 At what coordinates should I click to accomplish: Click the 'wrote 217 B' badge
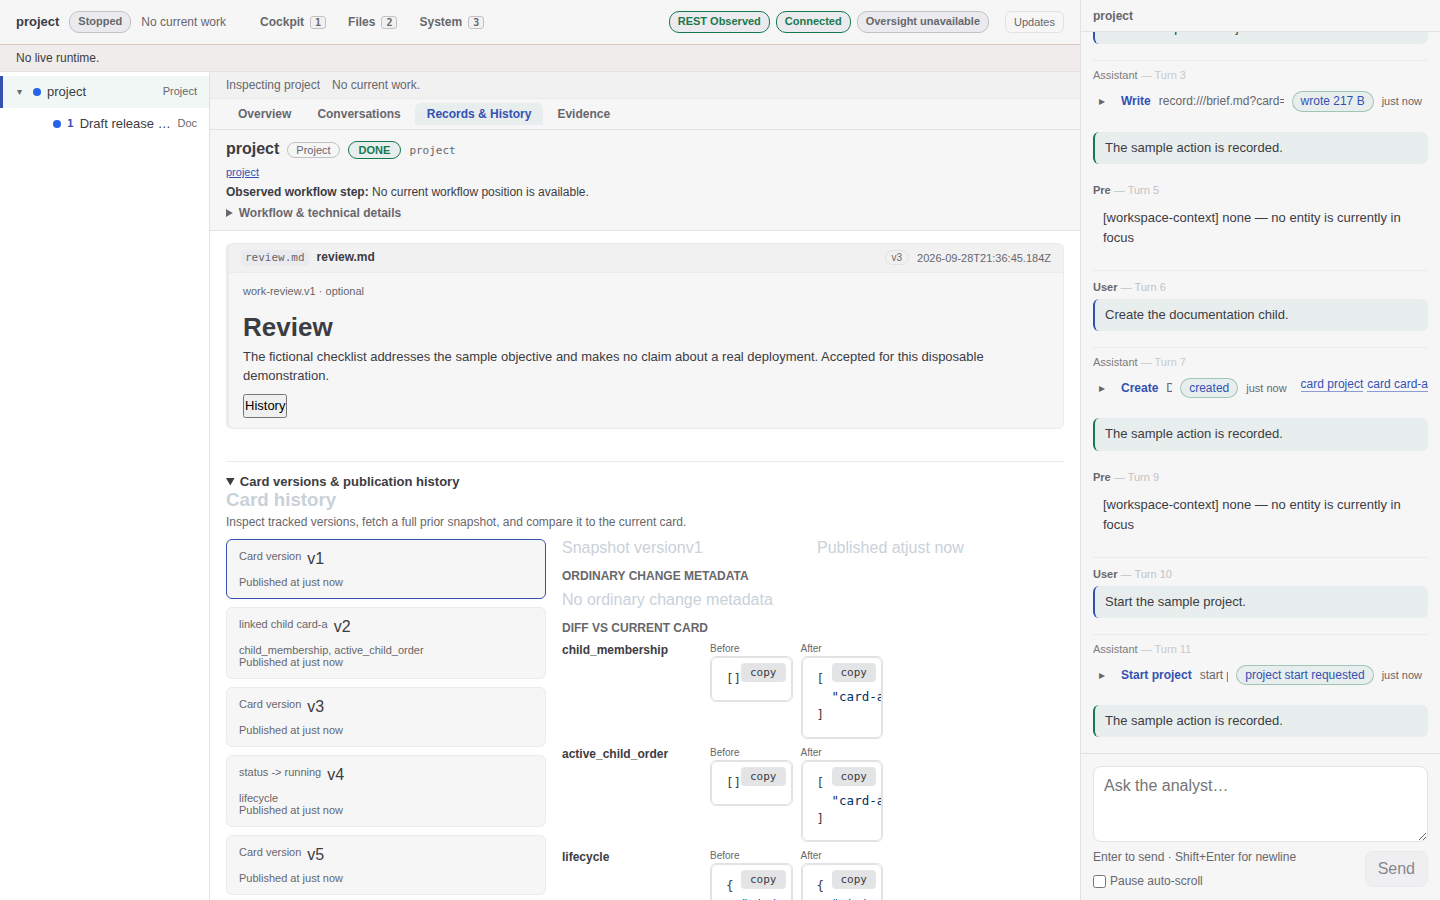1333,101
